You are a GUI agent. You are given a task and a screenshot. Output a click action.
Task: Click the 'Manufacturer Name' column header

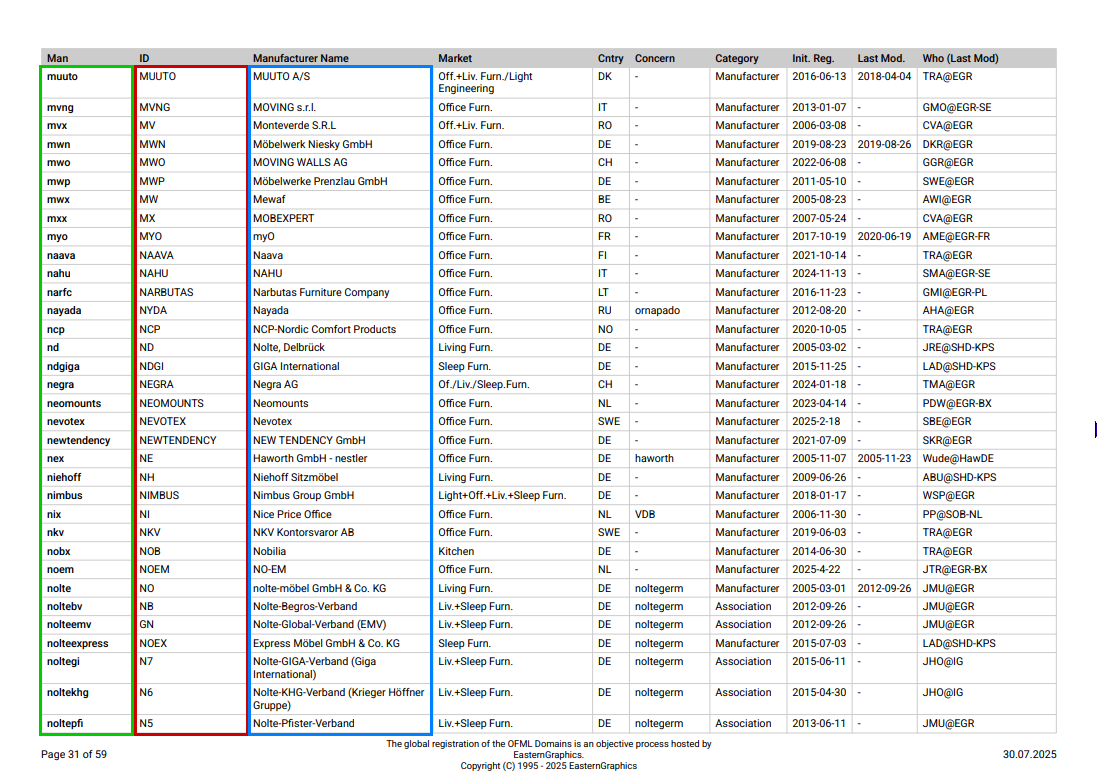pyautogui.click(x=300, y=58)
